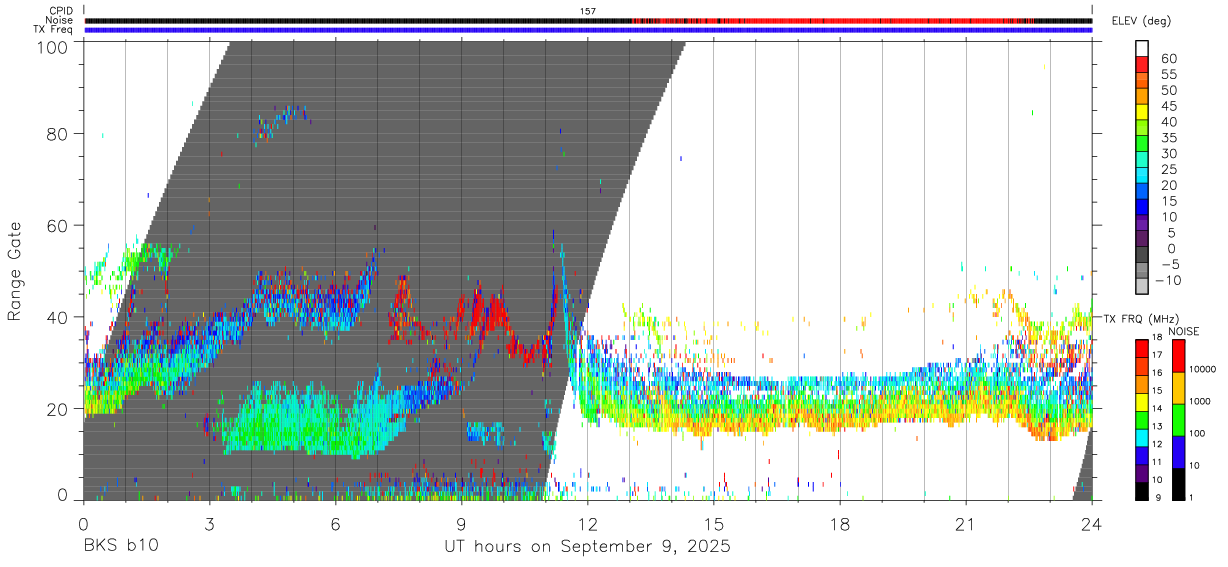Image resolution: width=1228 pixels, height=567 pixels.
Task: Click the Range Gate y-axis title
Action: tap(15, 271)
